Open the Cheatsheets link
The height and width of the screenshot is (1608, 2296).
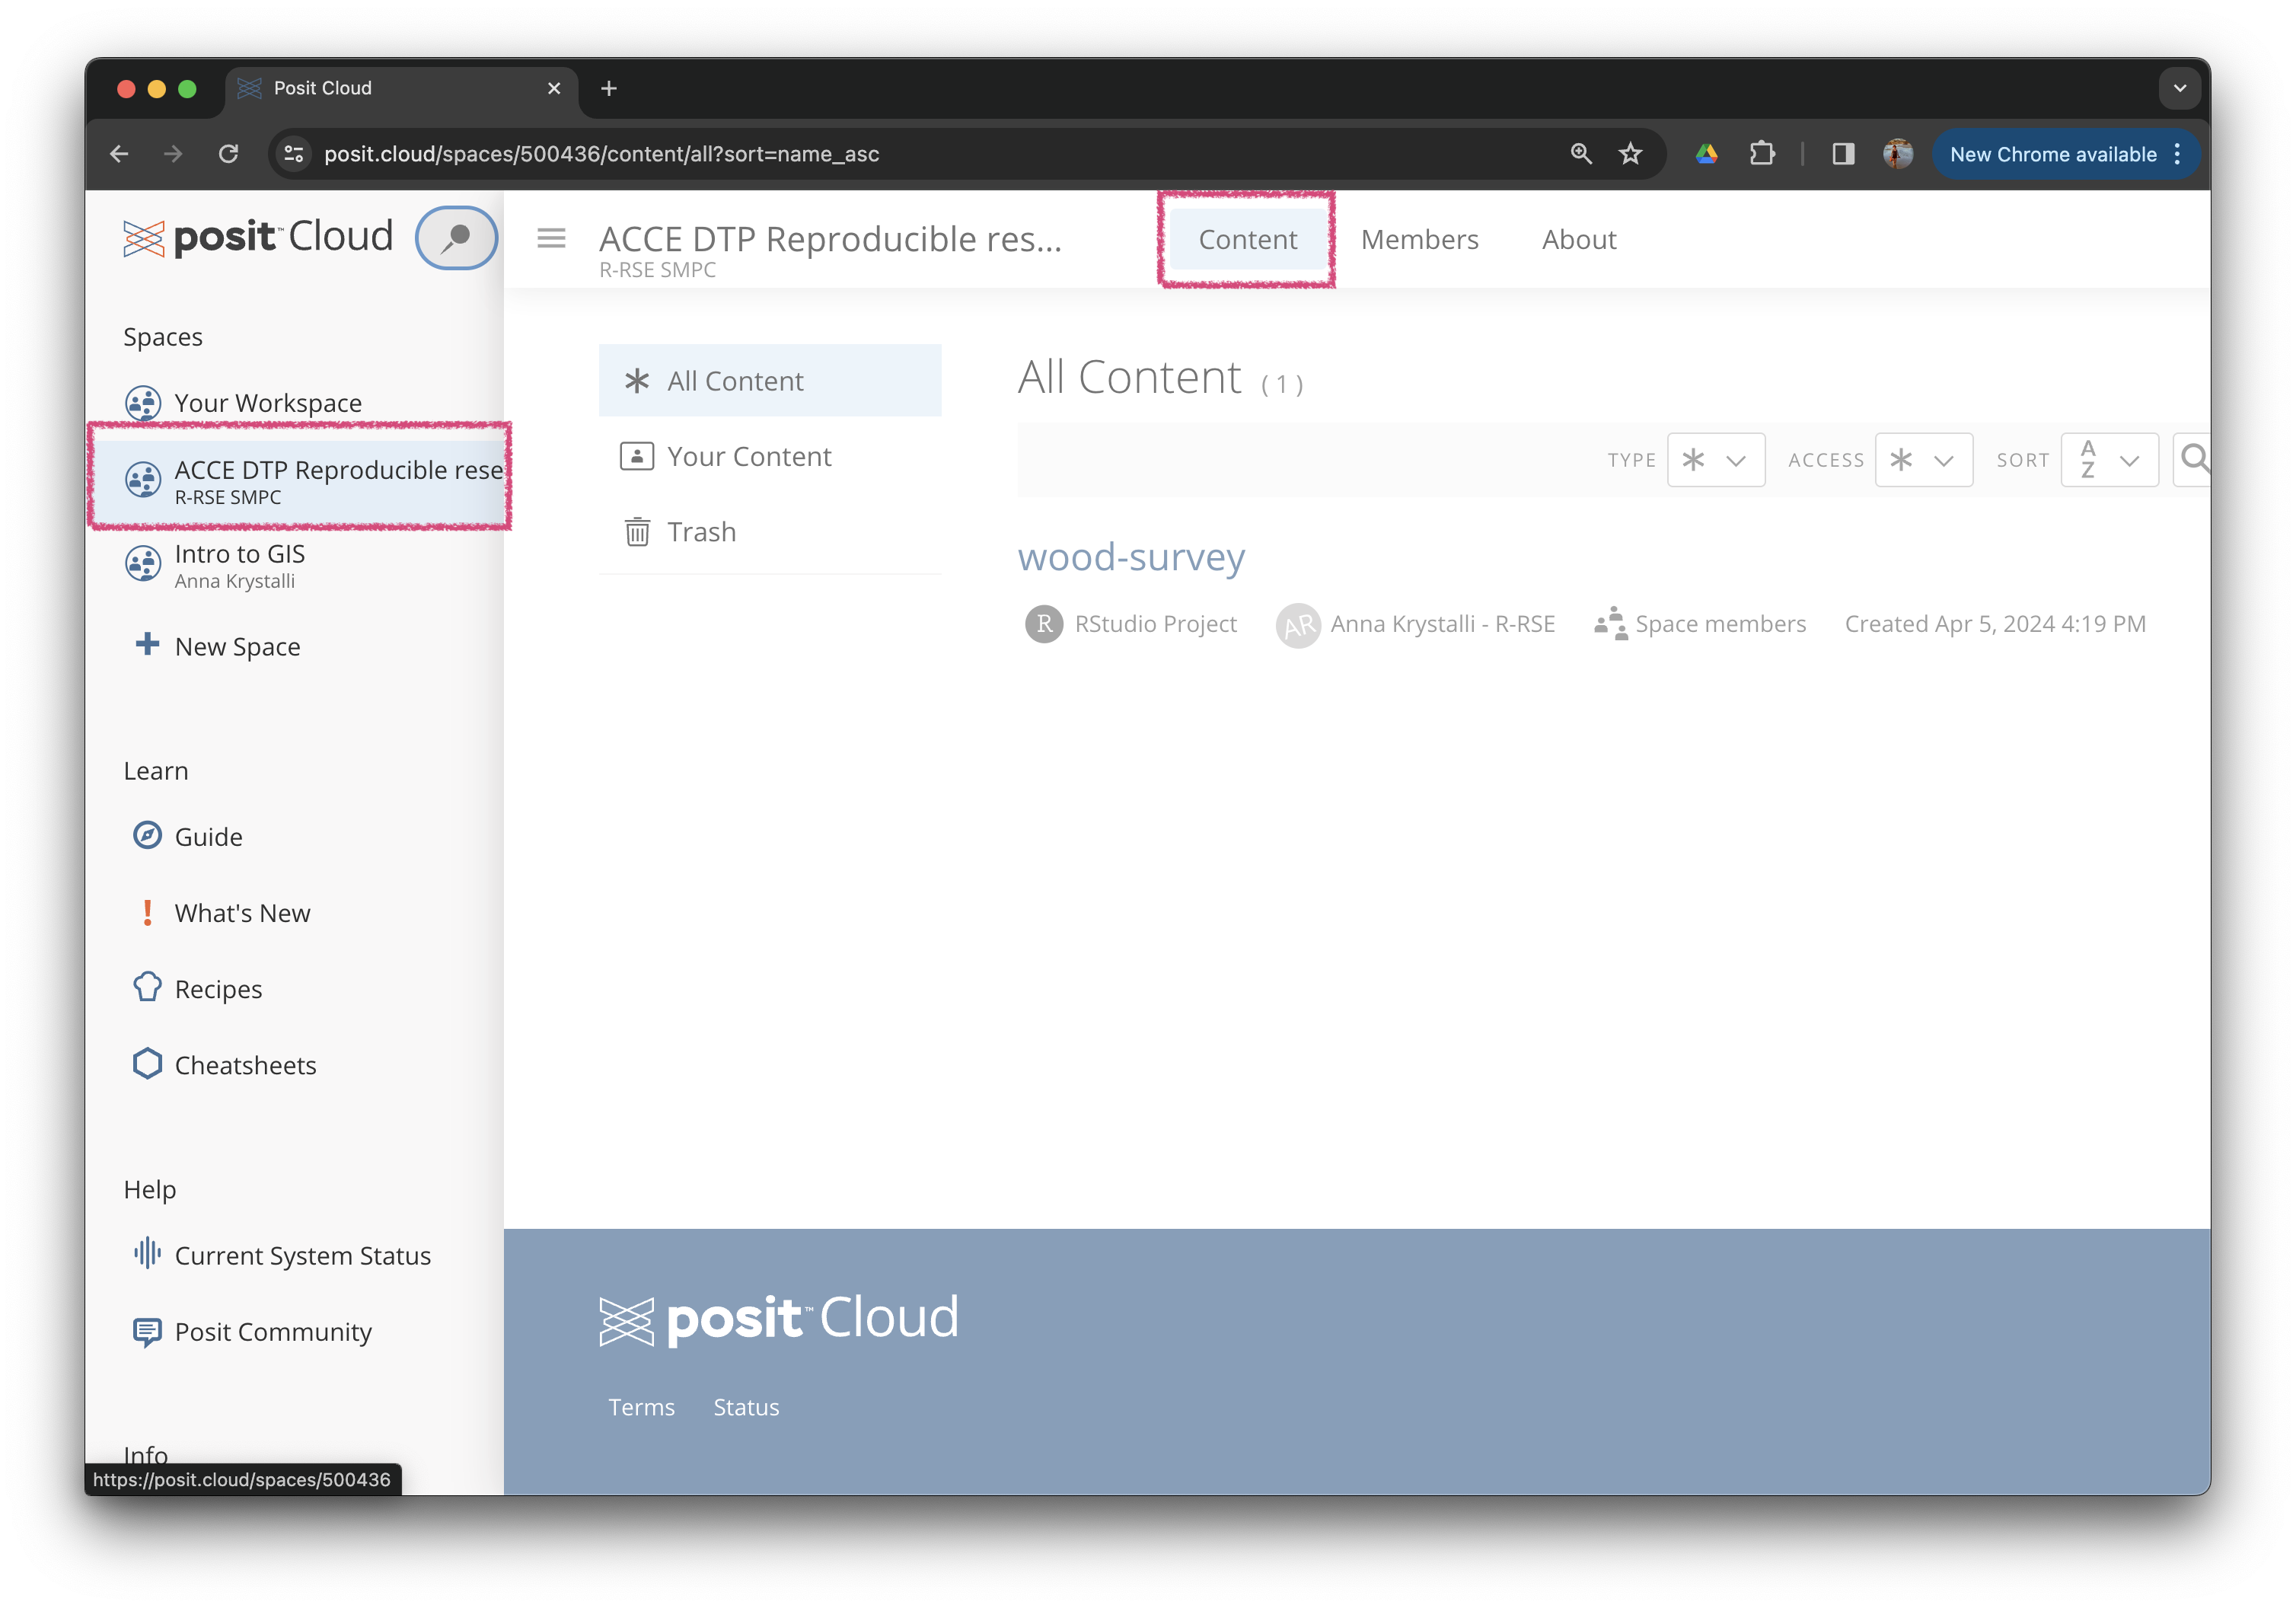[x=245, y=1065]
